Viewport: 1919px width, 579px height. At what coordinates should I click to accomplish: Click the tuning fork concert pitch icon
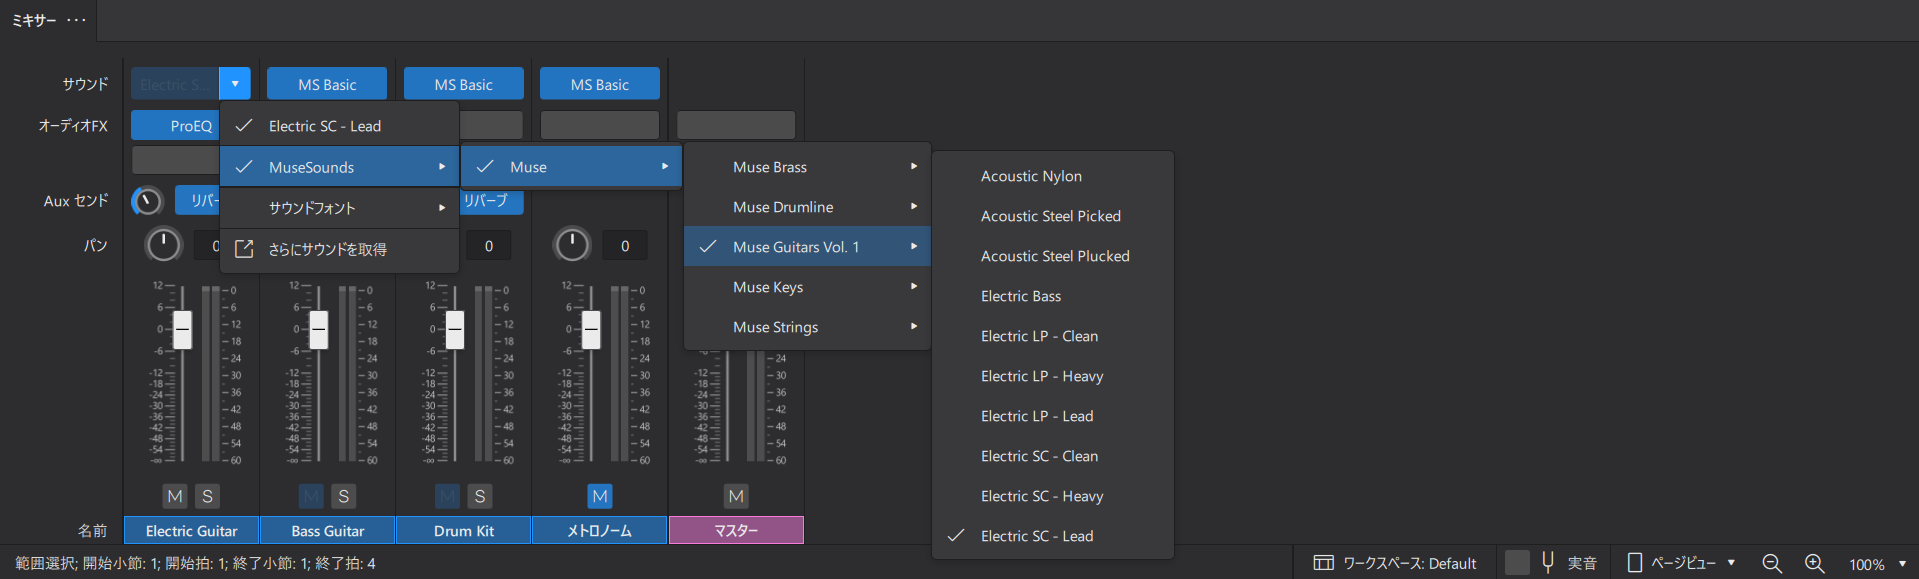click(1548, 562)
